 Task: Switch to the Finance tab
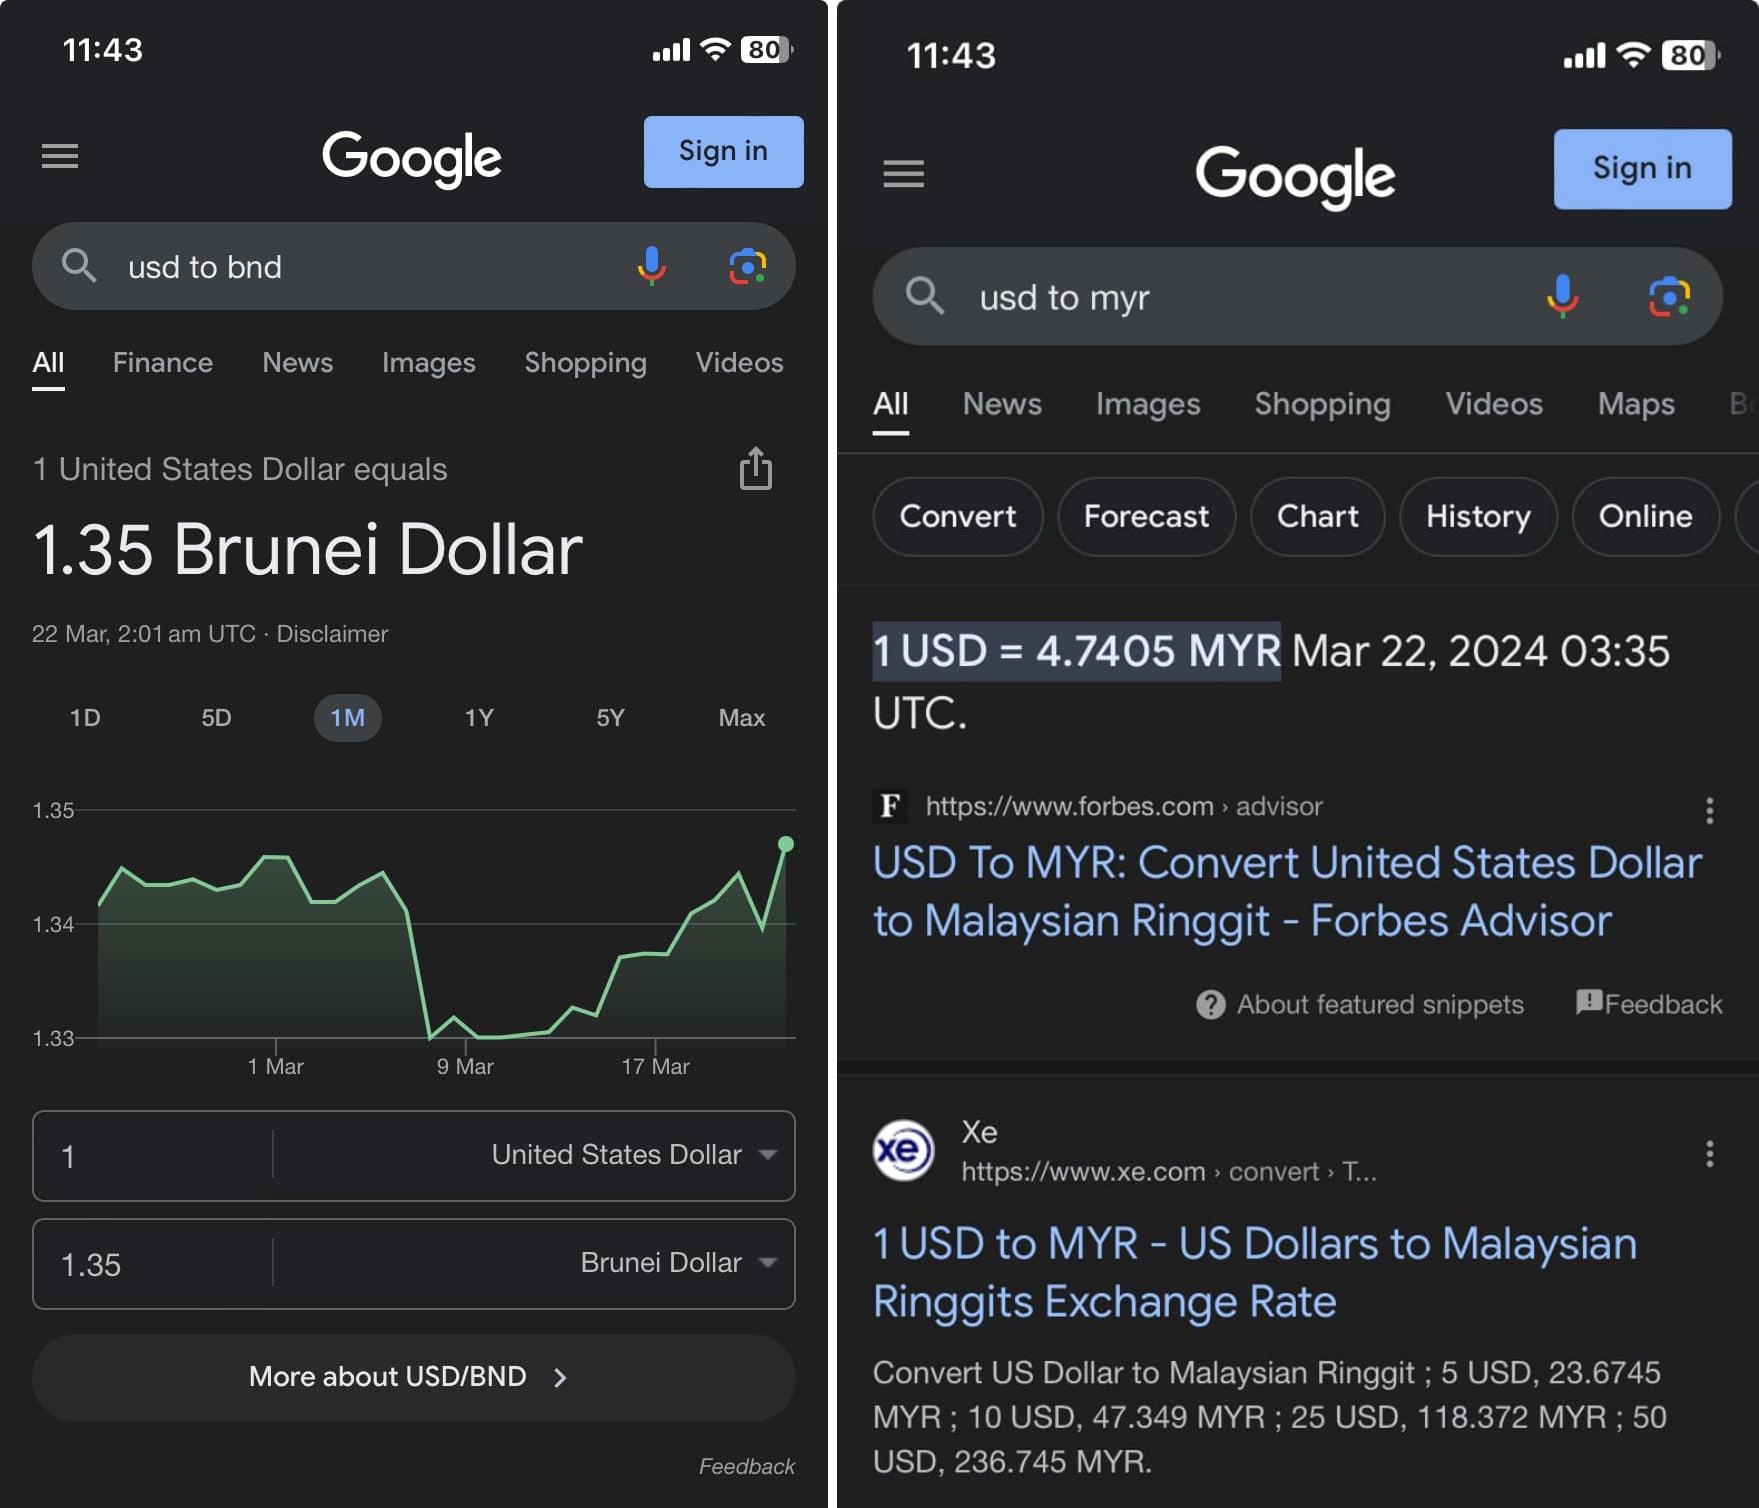point(162,362)
